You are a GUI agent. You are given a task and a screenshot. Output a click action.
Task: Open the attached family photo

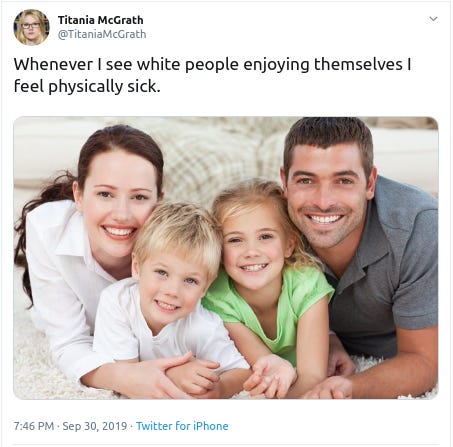coord(226,258)
